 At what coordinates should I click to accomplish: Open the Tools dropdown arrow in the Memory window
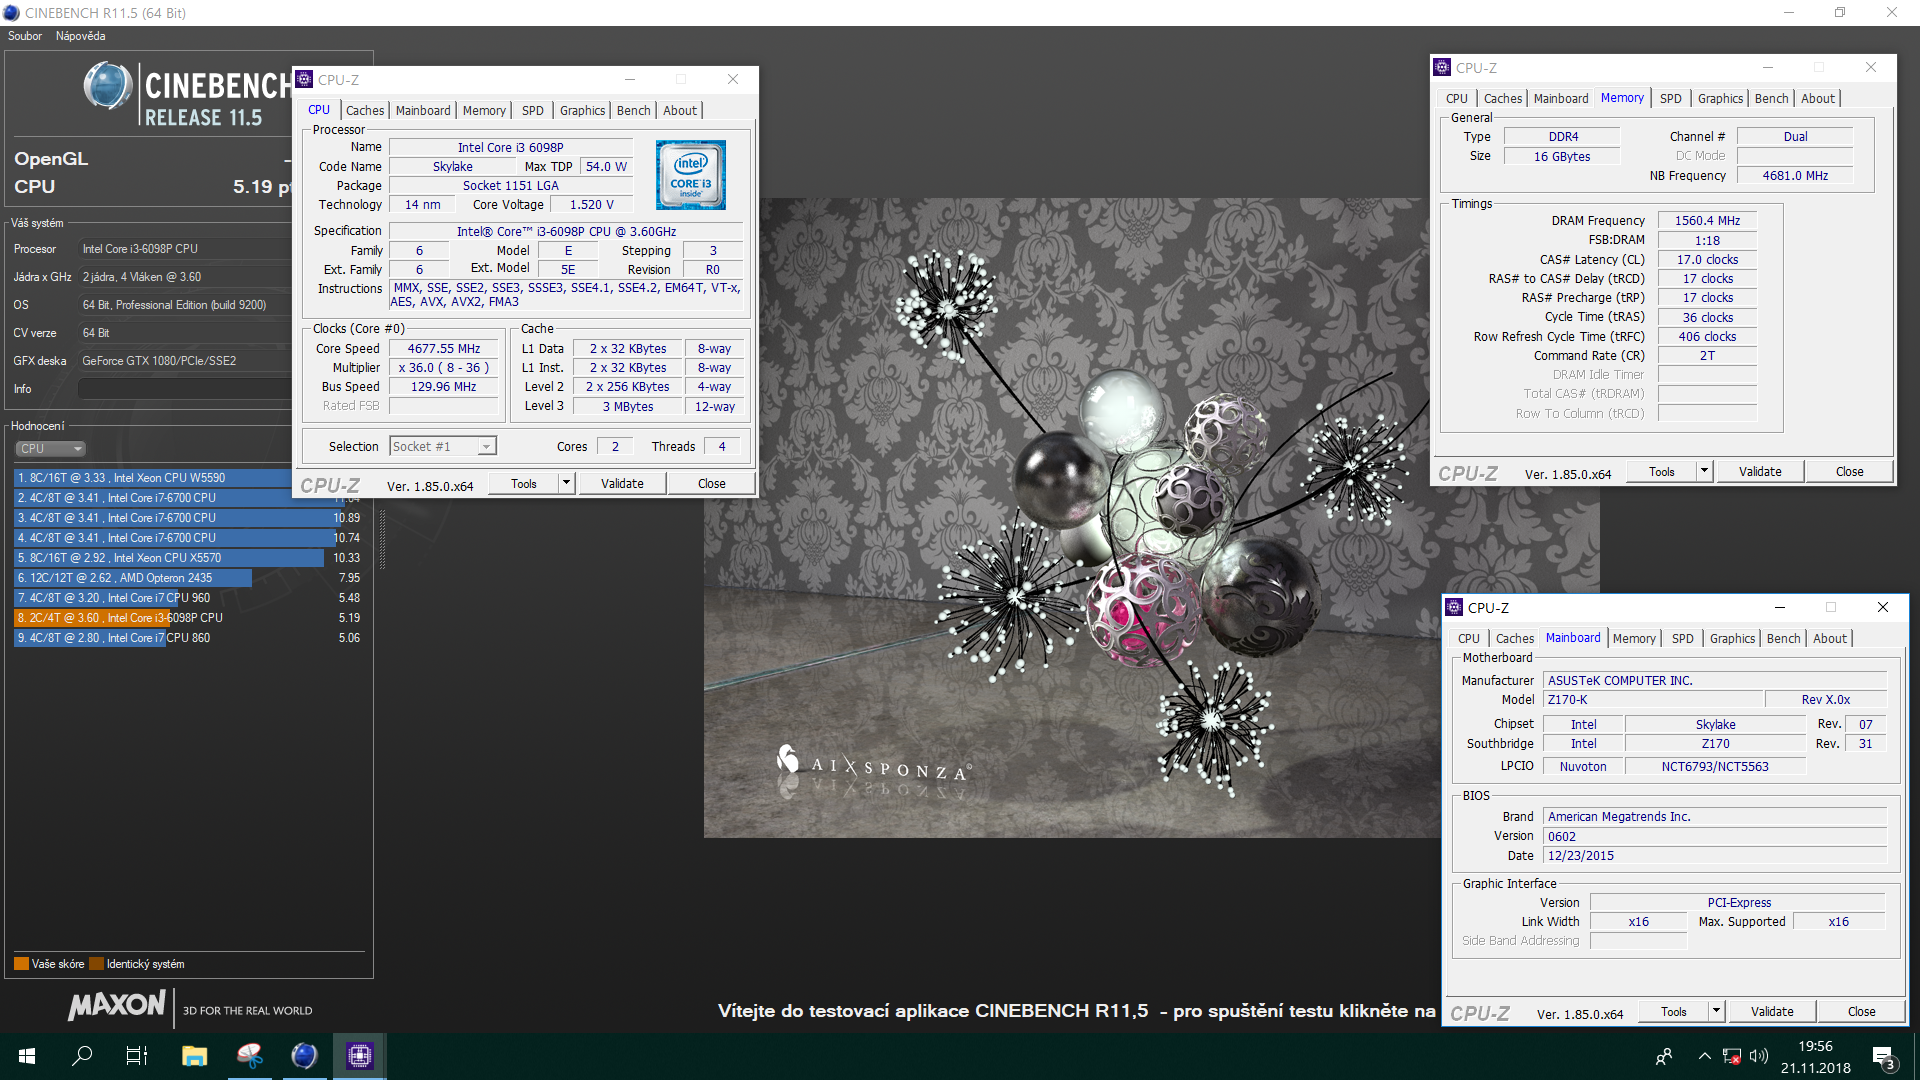1704,471
